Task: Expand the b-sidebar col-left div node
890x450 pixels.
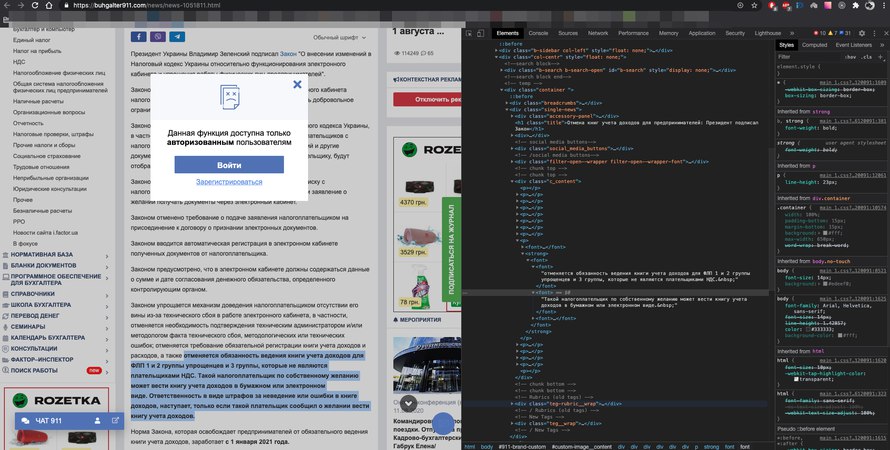Action: point(496,51)
